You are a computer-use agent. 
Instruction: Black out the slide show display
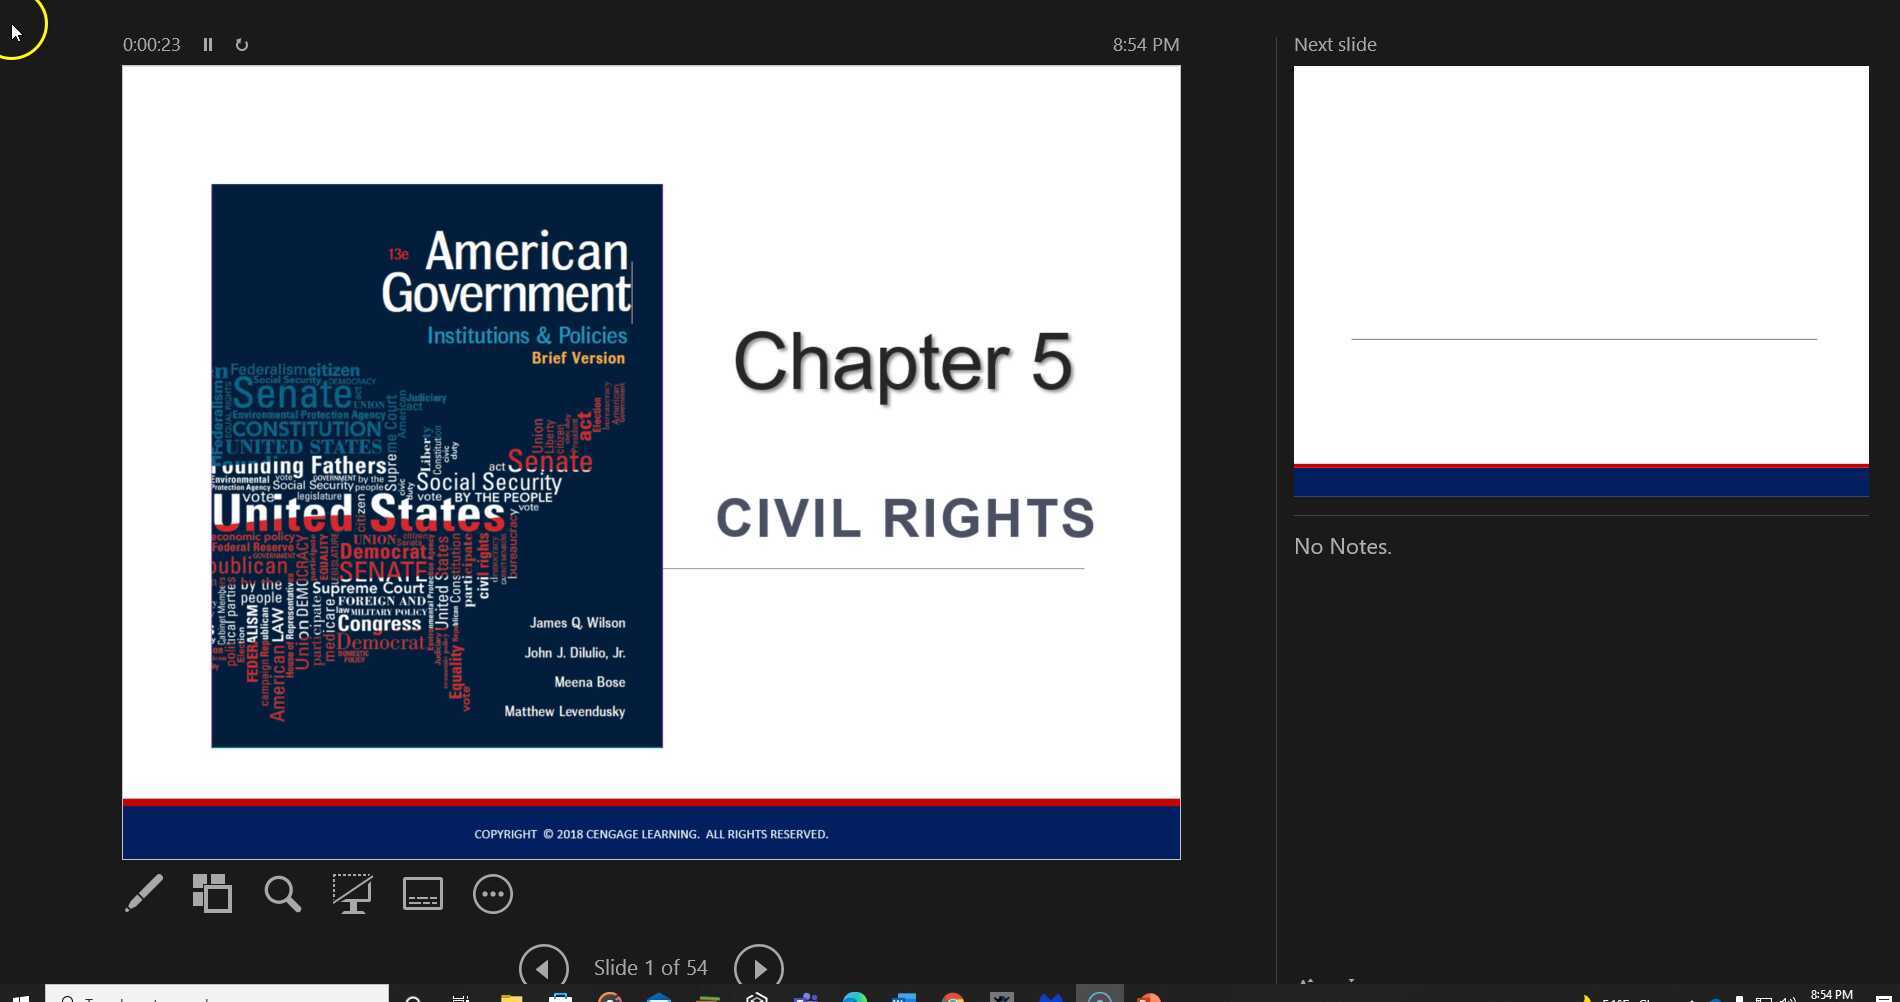pos(352,893)
